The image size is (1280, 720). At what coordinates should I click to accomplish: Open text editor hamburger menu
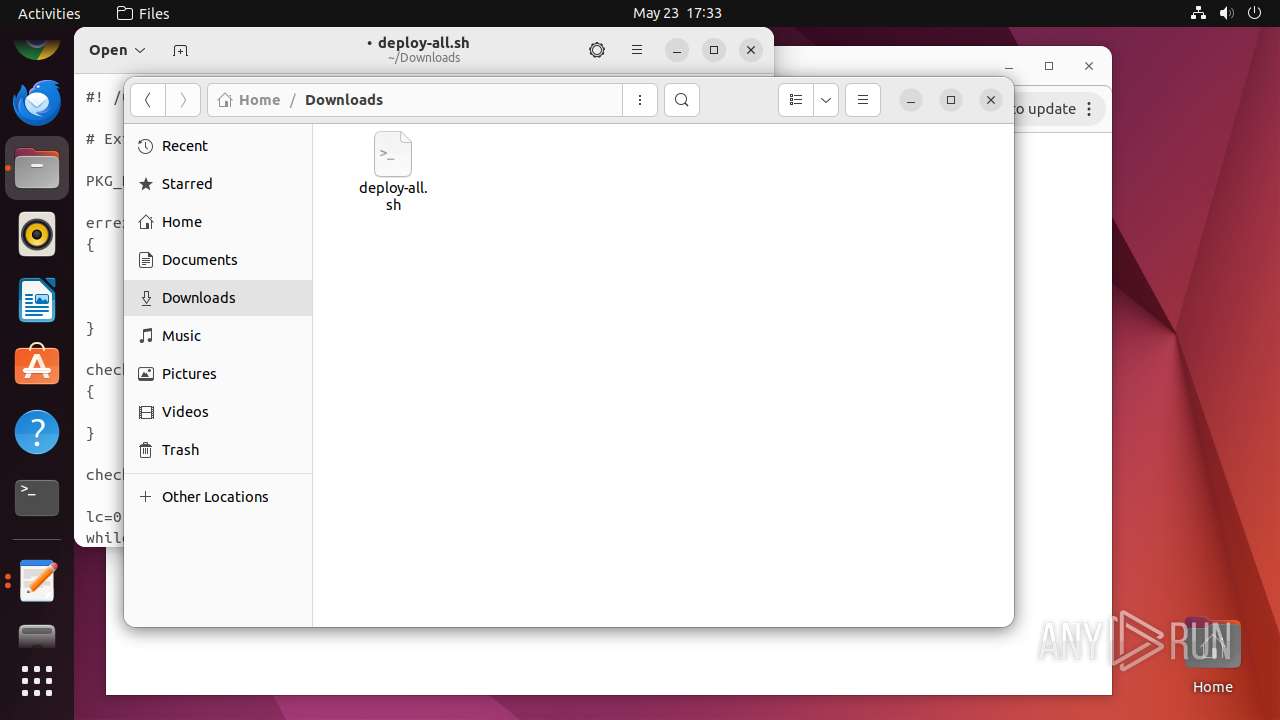tap(637, 50)
